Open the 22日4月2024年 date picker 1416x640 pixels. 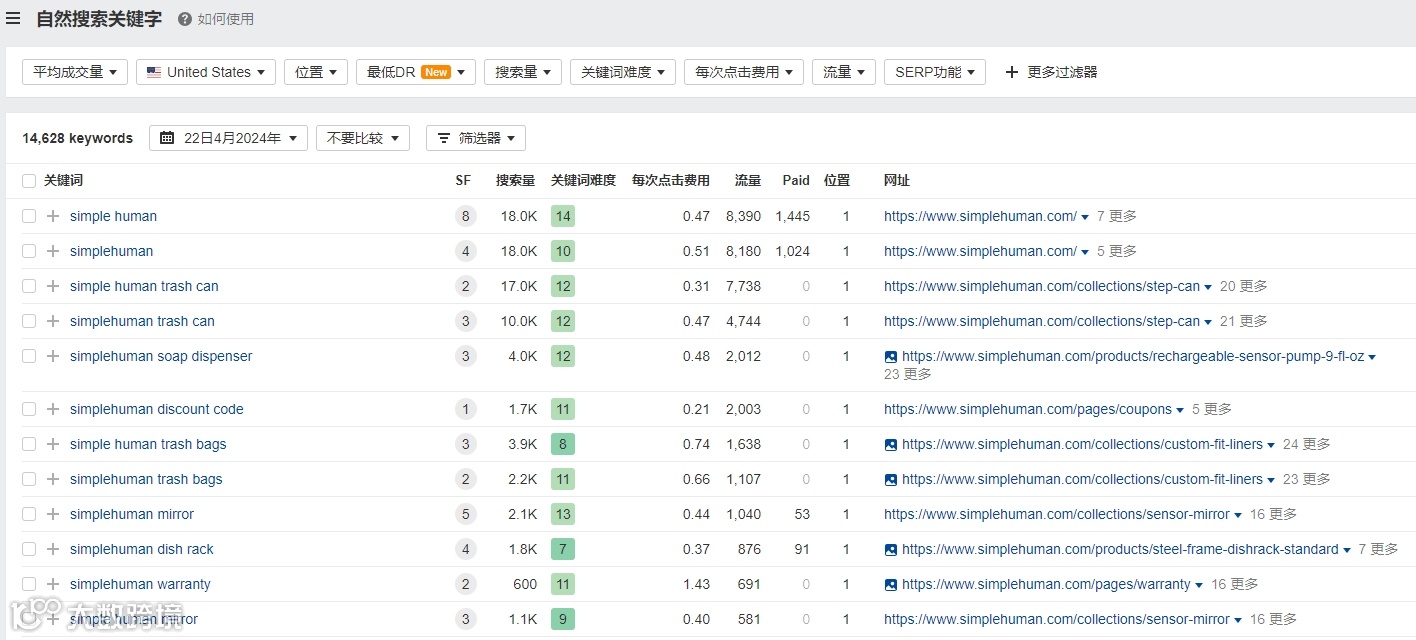pyautogui.click(x=228, y=138)
